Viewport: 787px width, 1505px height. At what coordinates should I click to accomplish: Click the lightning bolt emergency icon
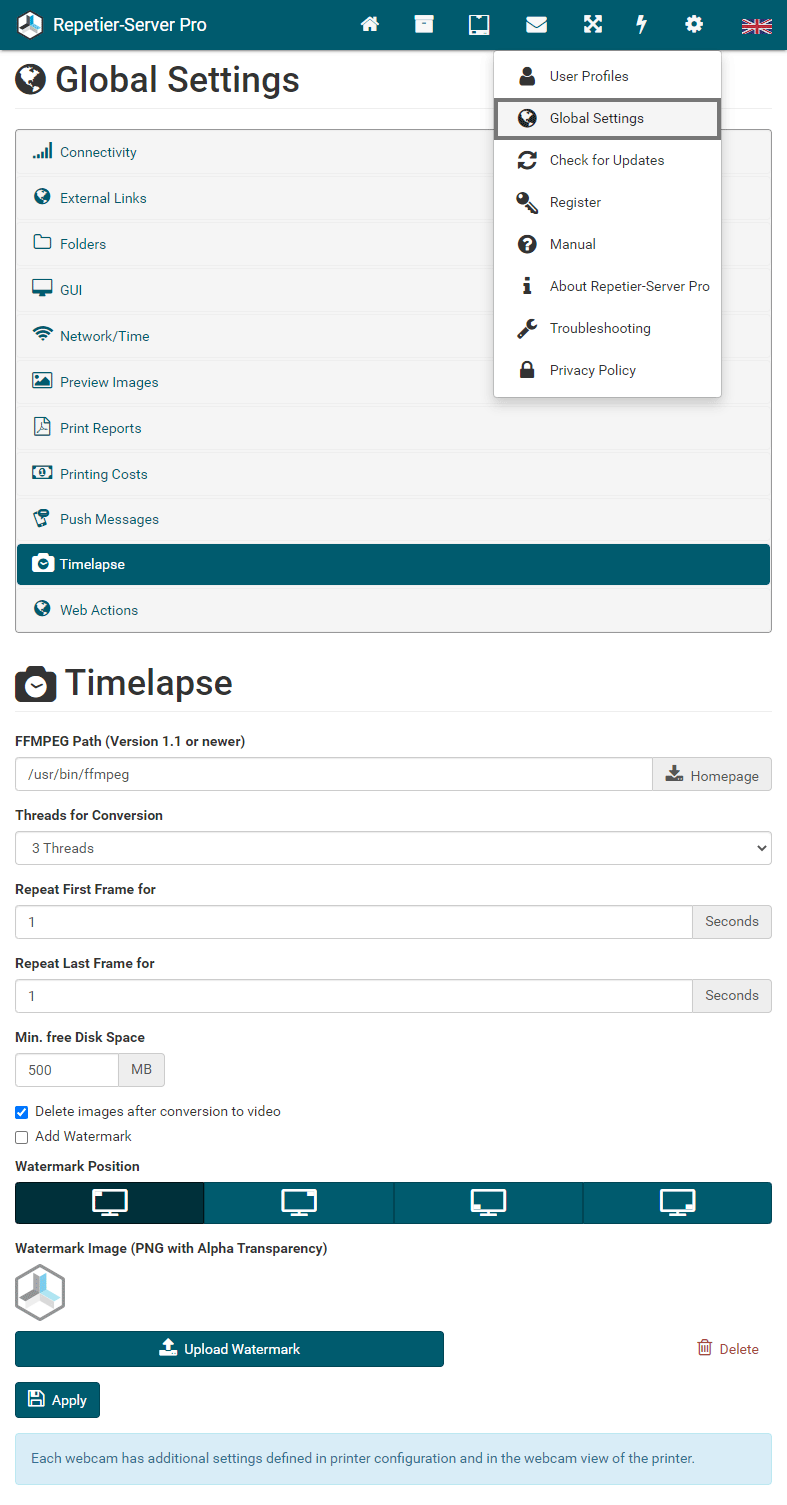click(x=642, y=25)
